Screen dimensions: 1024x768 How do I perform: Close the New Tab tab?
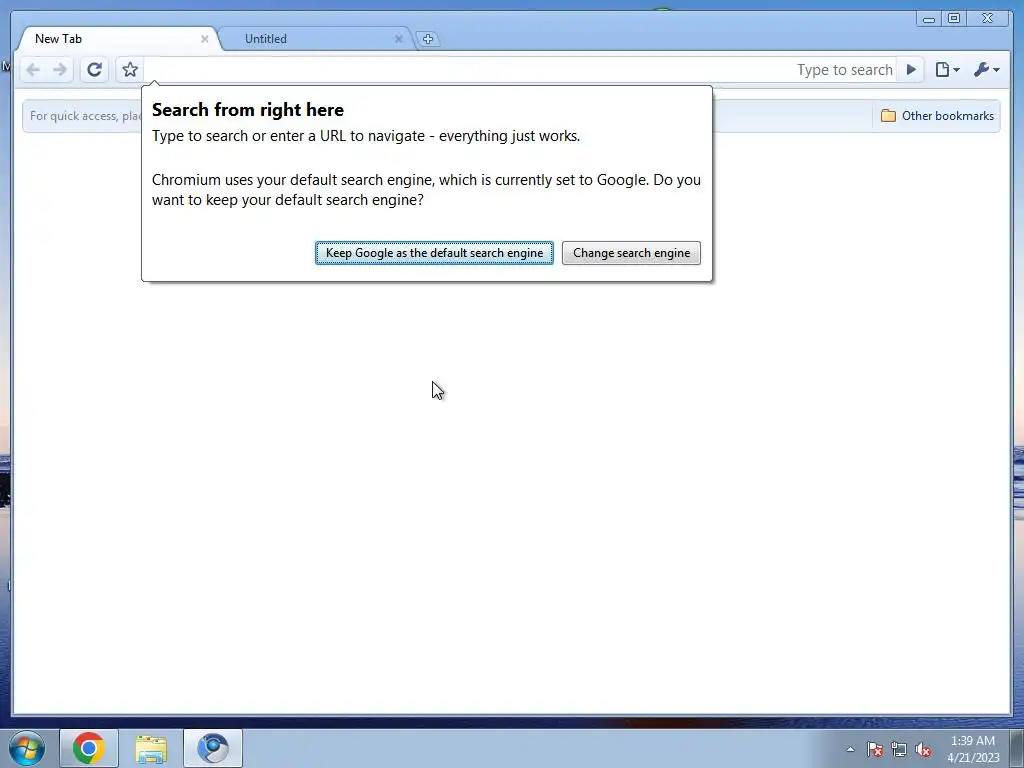point(204,39)
